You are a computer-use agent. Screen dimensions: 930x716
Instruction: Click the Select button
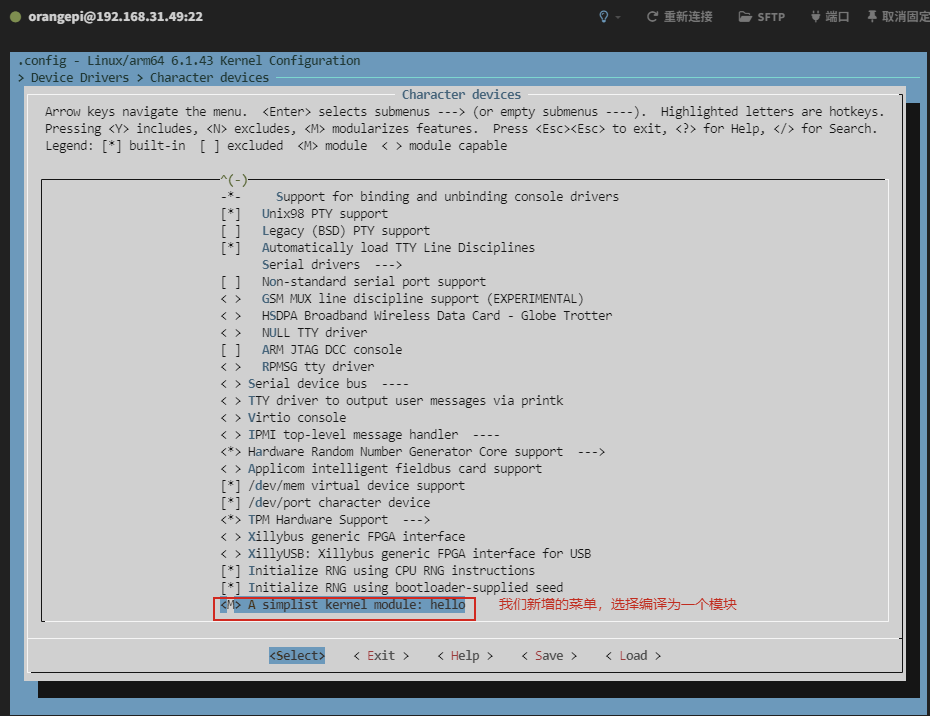click(297, 655)
